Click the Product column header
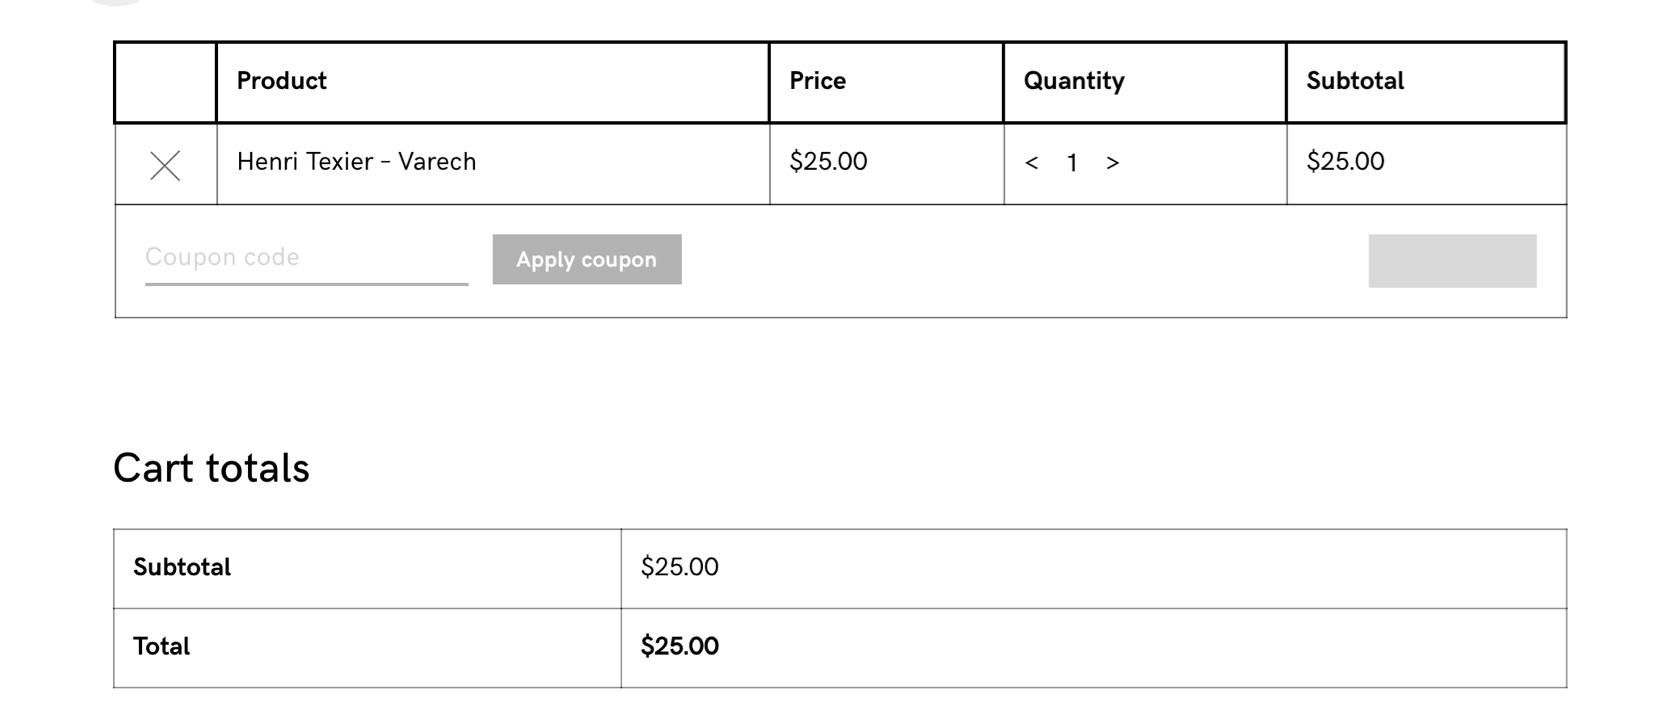1672x716 pixels. 281,81
